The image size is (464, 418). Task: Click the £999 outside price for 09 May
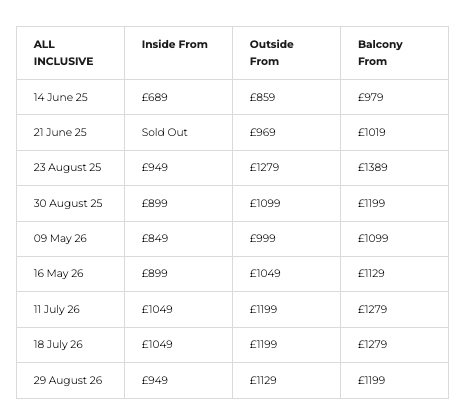(x=263, y=238)
